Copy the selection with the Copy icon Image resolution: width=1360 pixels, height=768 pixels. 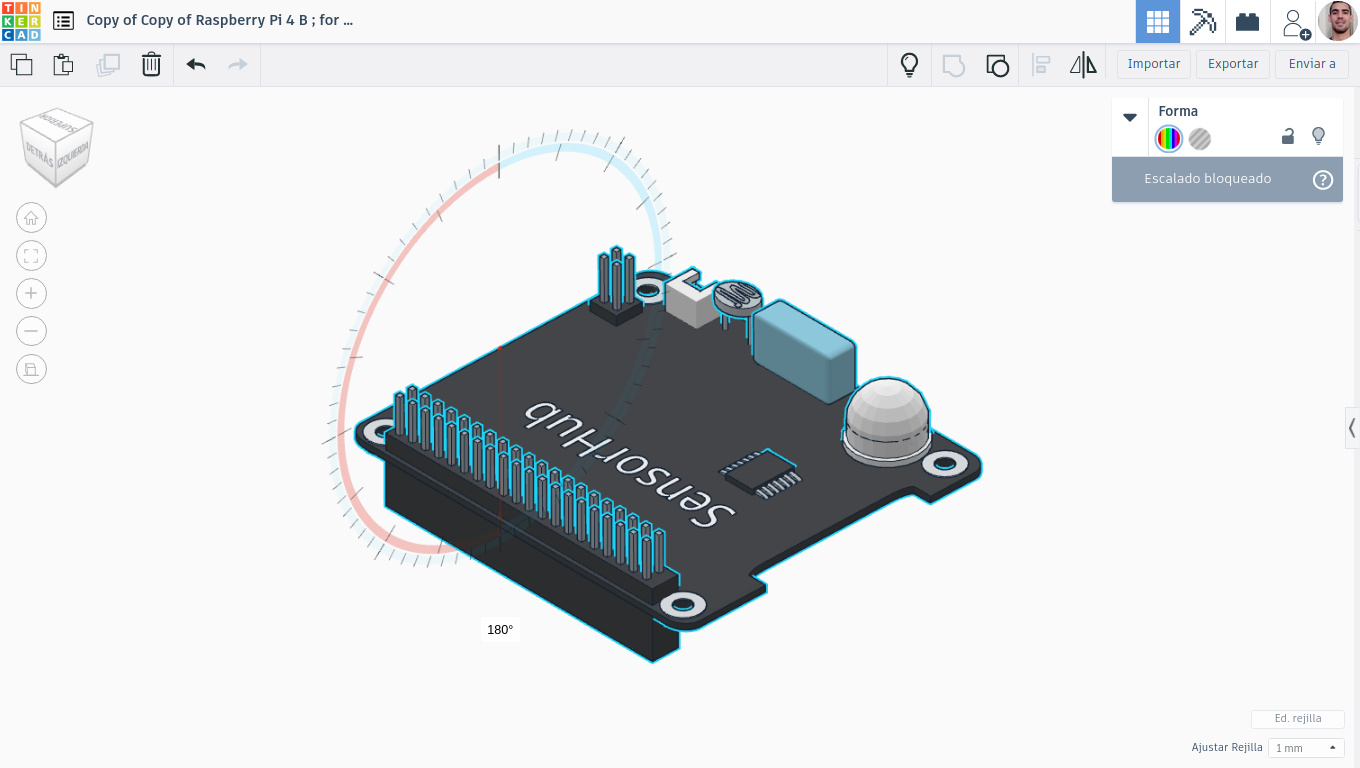(21, 65)
